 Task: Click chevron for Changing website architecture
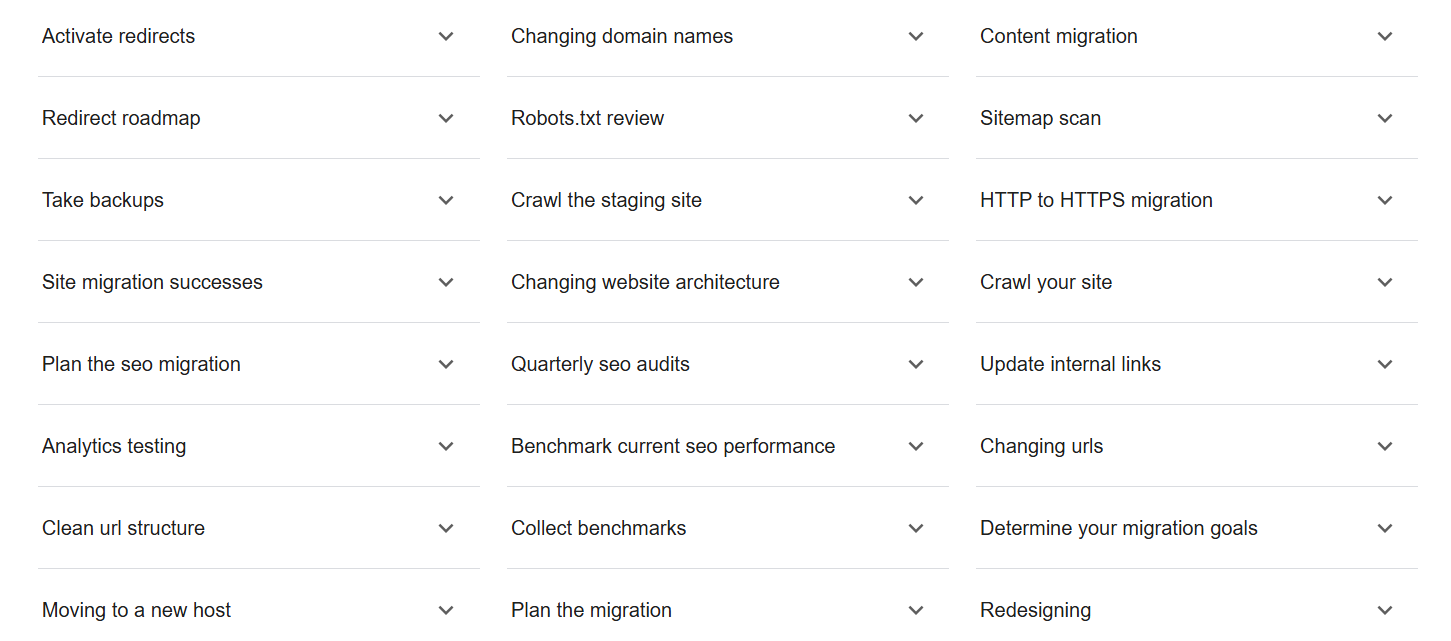point(915,283)
